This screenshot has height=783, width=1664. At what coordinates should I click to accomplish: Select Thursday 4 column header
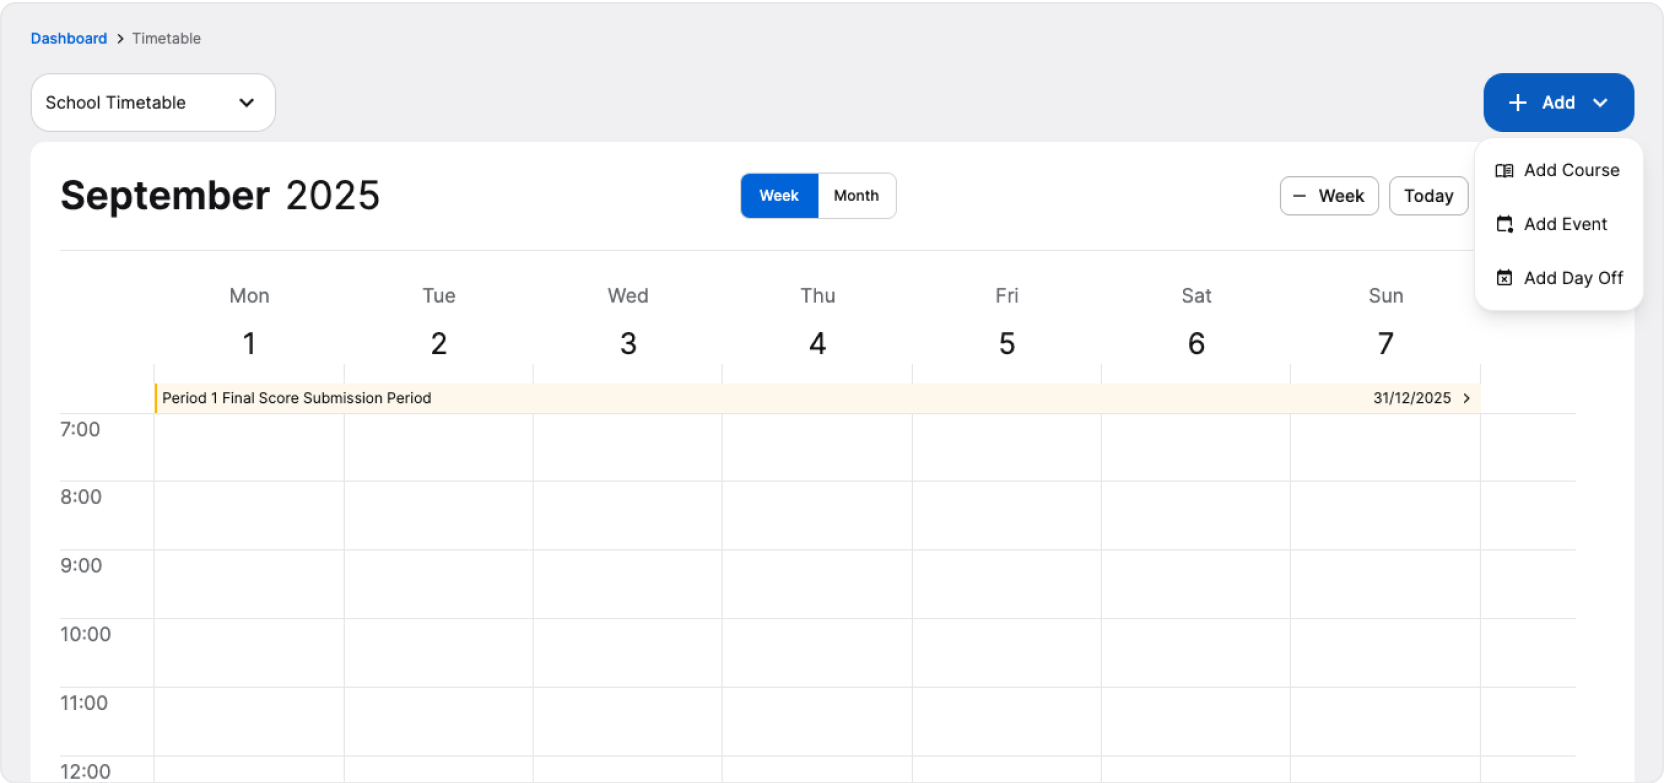[x=817, y=322]
